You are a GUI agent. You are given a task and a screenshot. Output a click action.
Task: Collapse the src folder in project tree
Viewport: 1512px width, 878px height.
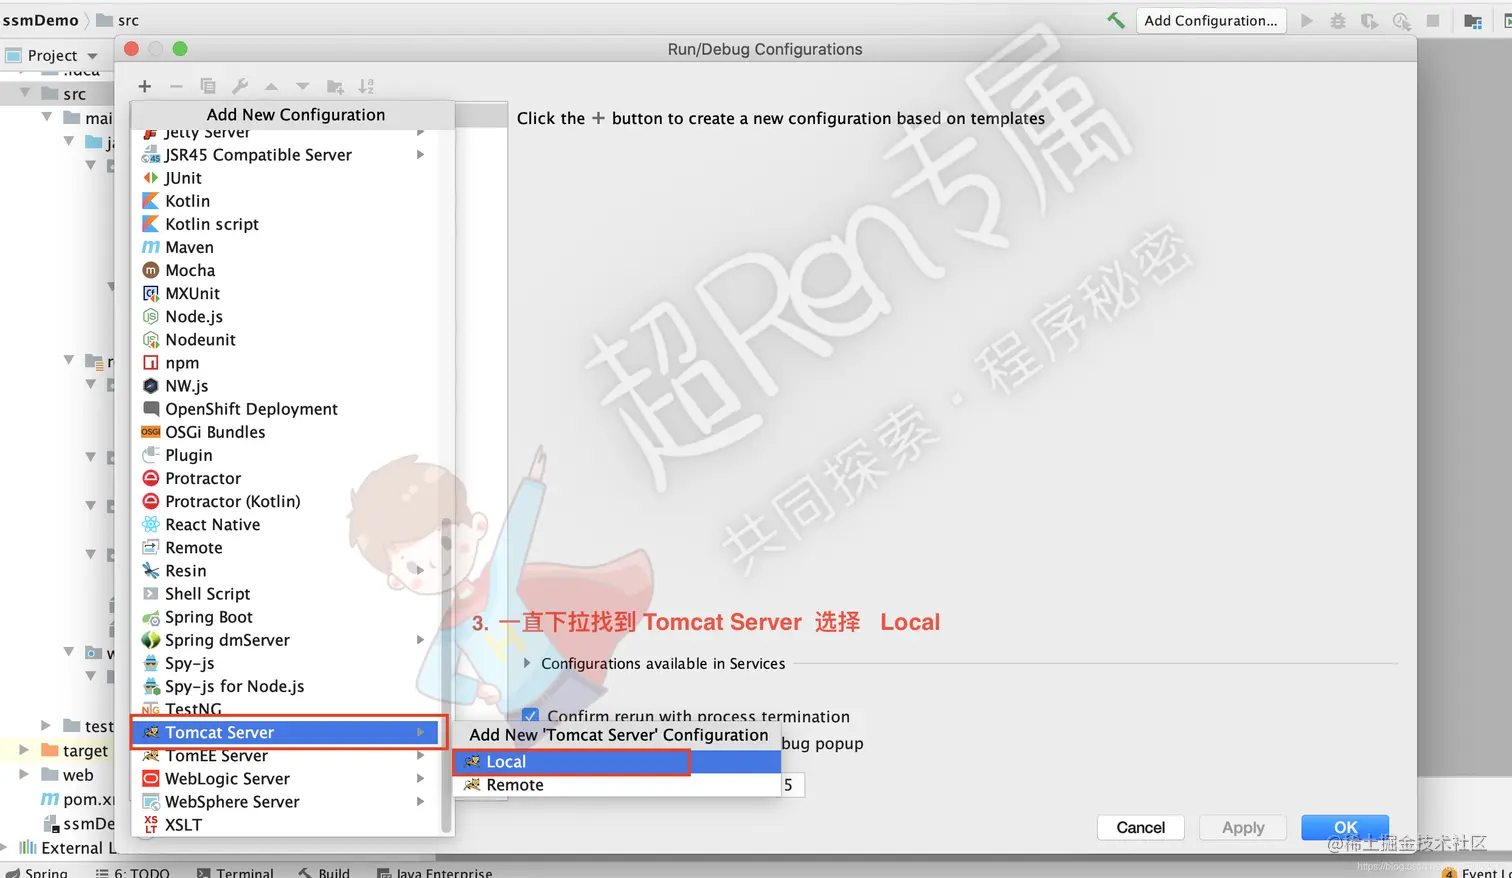coord(25,93)
